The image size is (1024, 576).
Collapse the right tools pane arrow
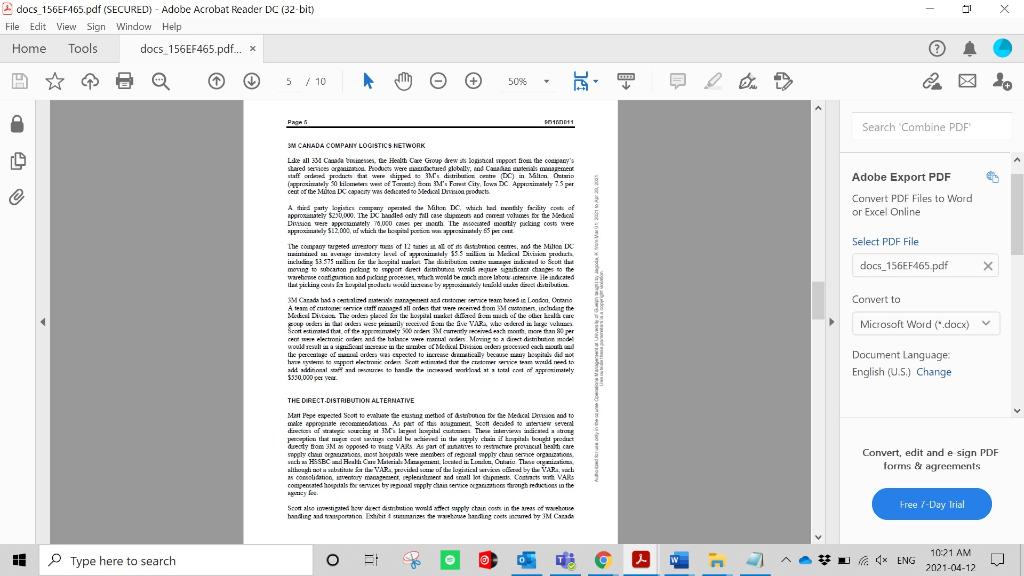pos(831,322)
